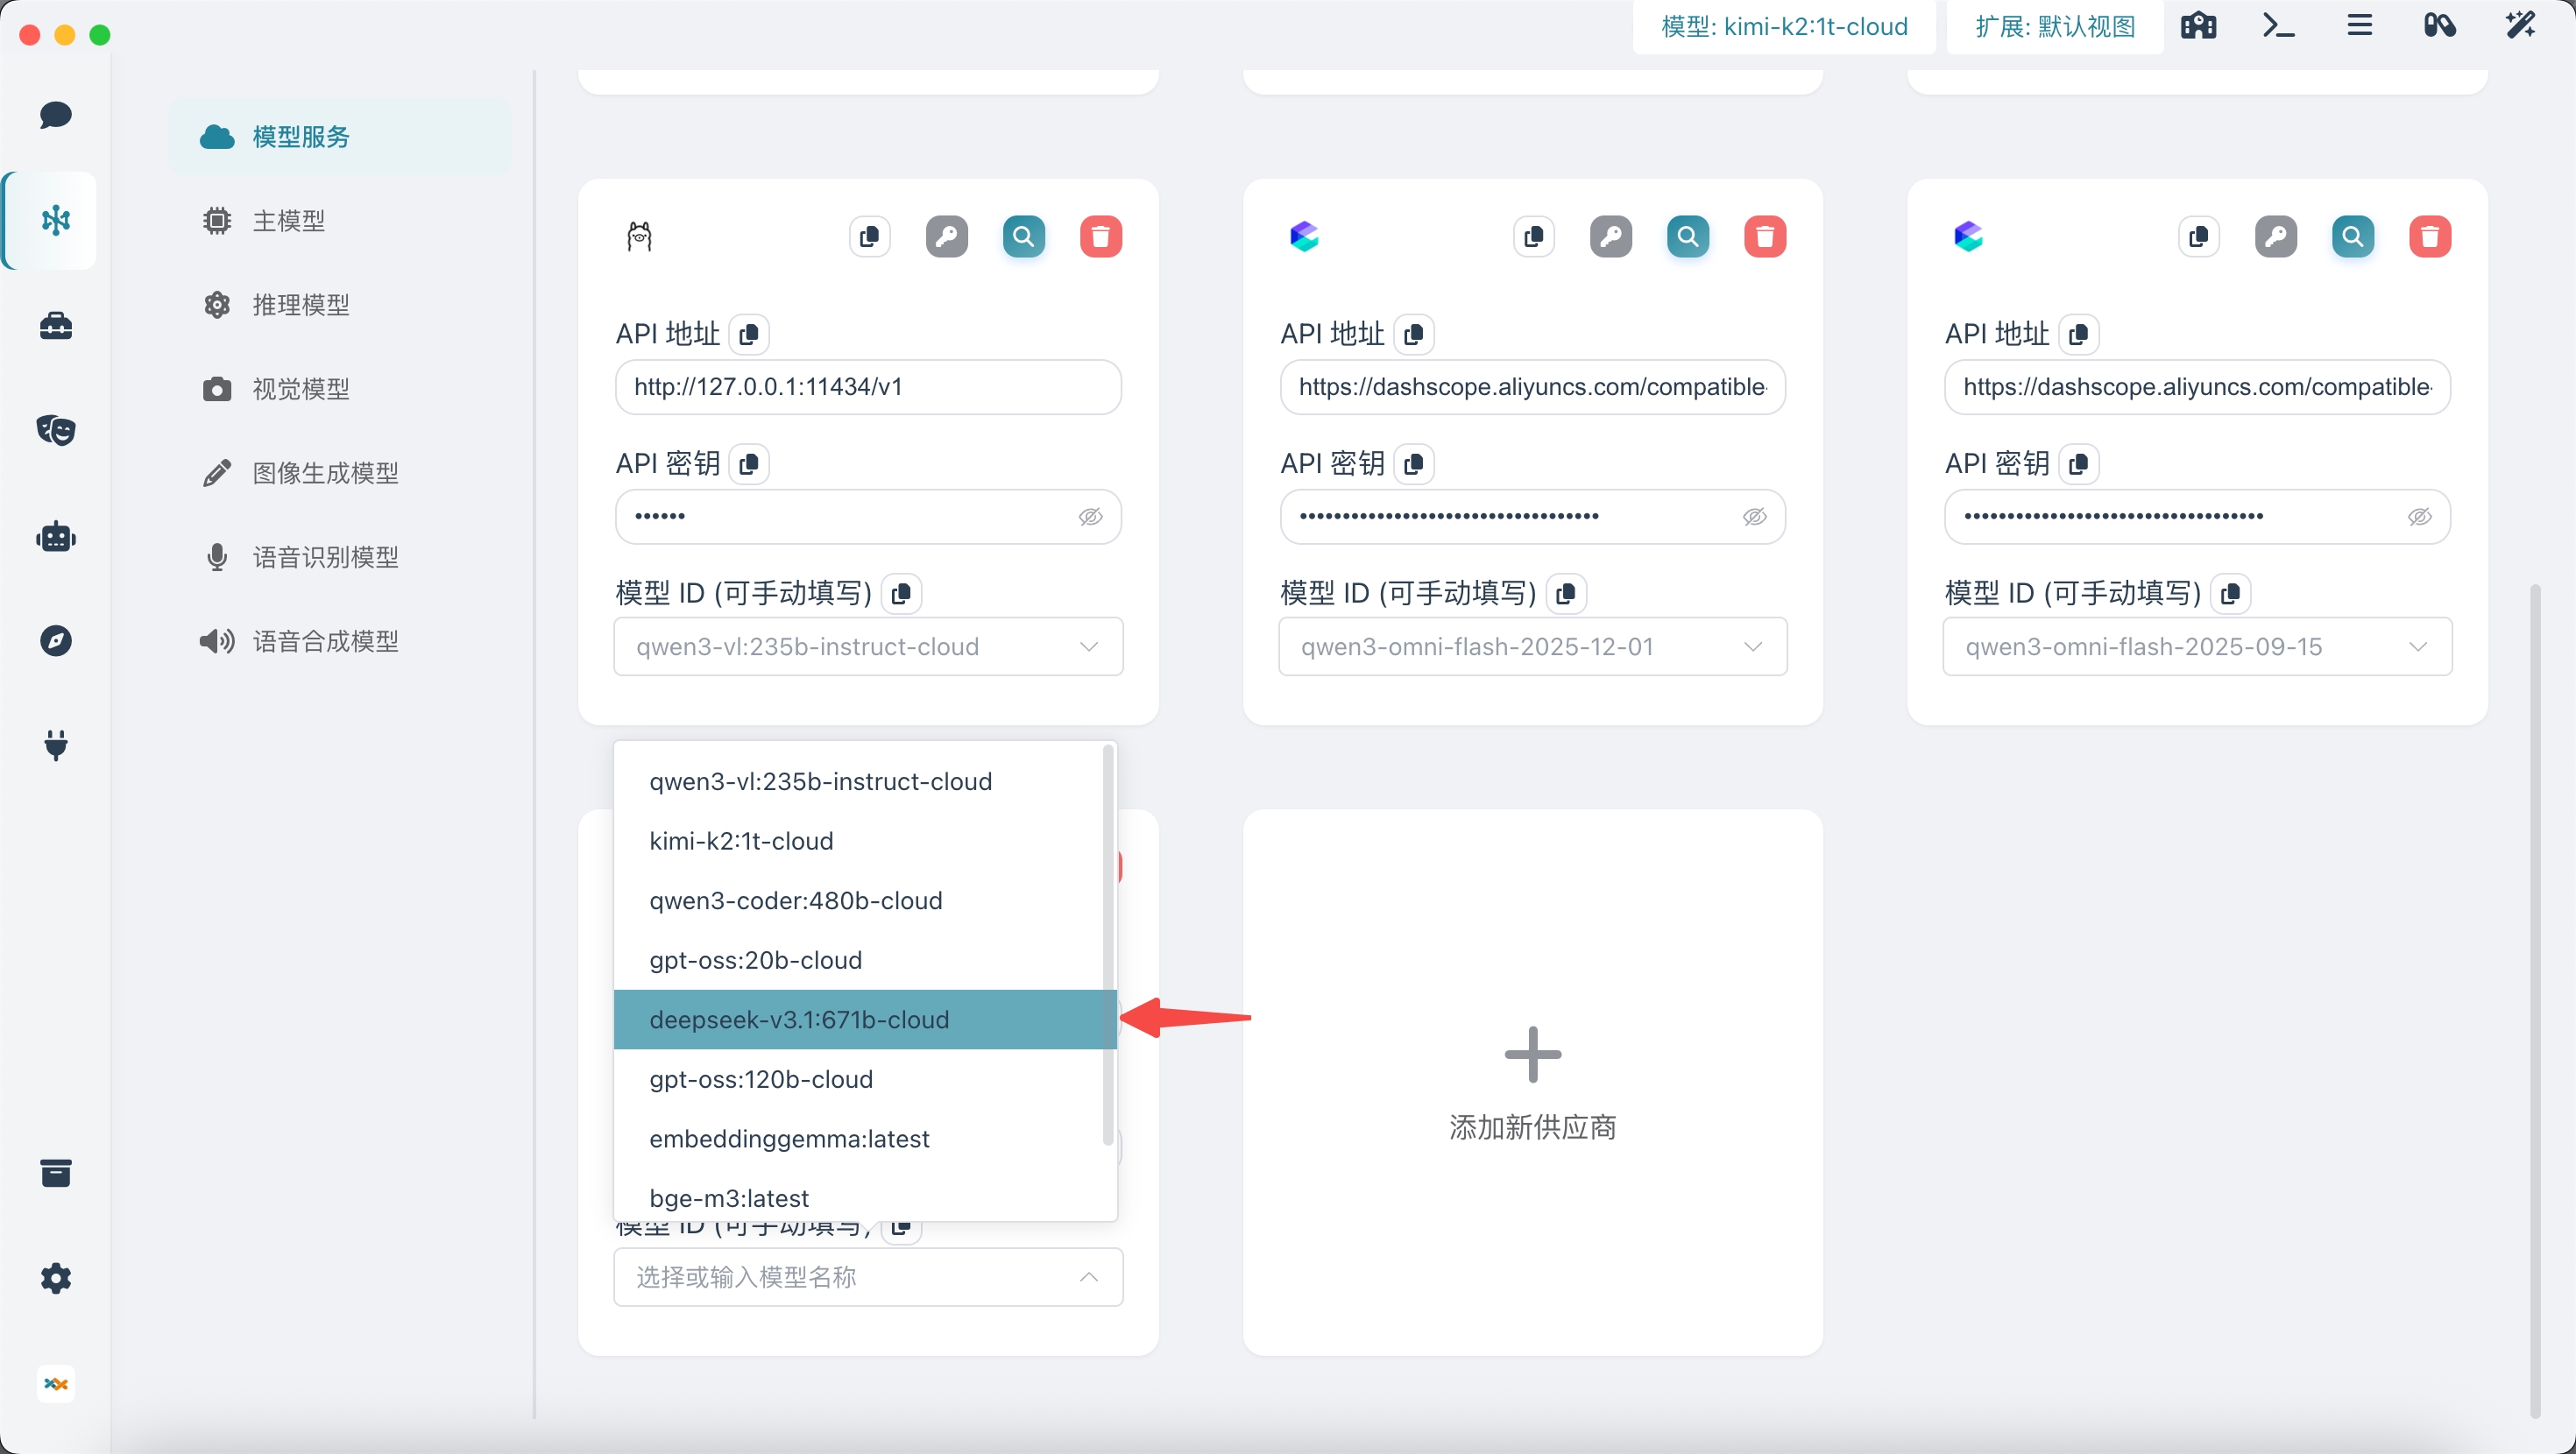Choose kimi-k2:1t-cloud from the dropdown list
2576x1454 pixels.
[858, 841]
